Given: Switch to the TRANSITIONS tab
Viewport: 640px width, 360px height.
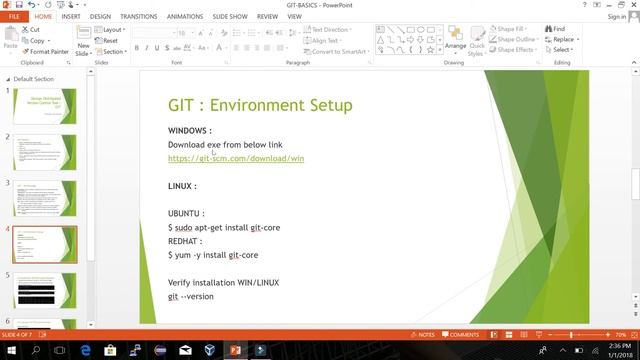Looking at the screenshot, I should (139, 16).
